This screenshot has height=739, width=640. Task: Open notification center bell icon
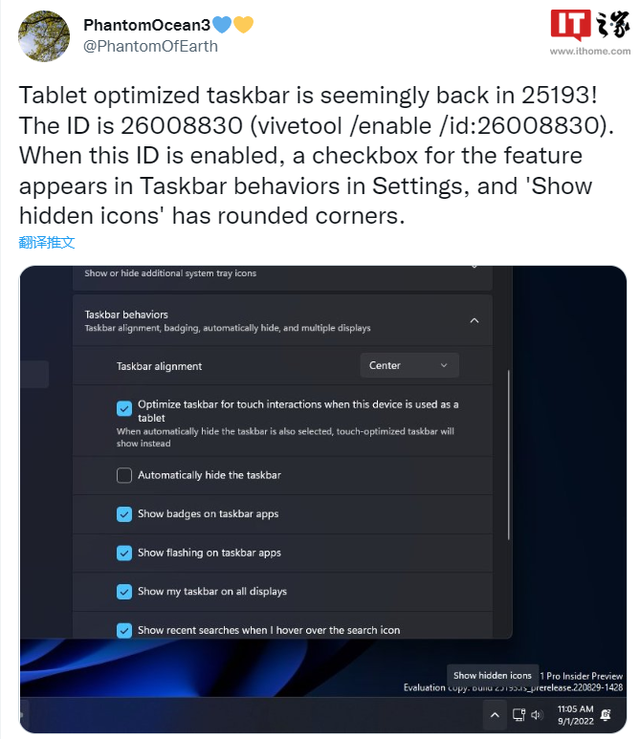coord(606,715)
